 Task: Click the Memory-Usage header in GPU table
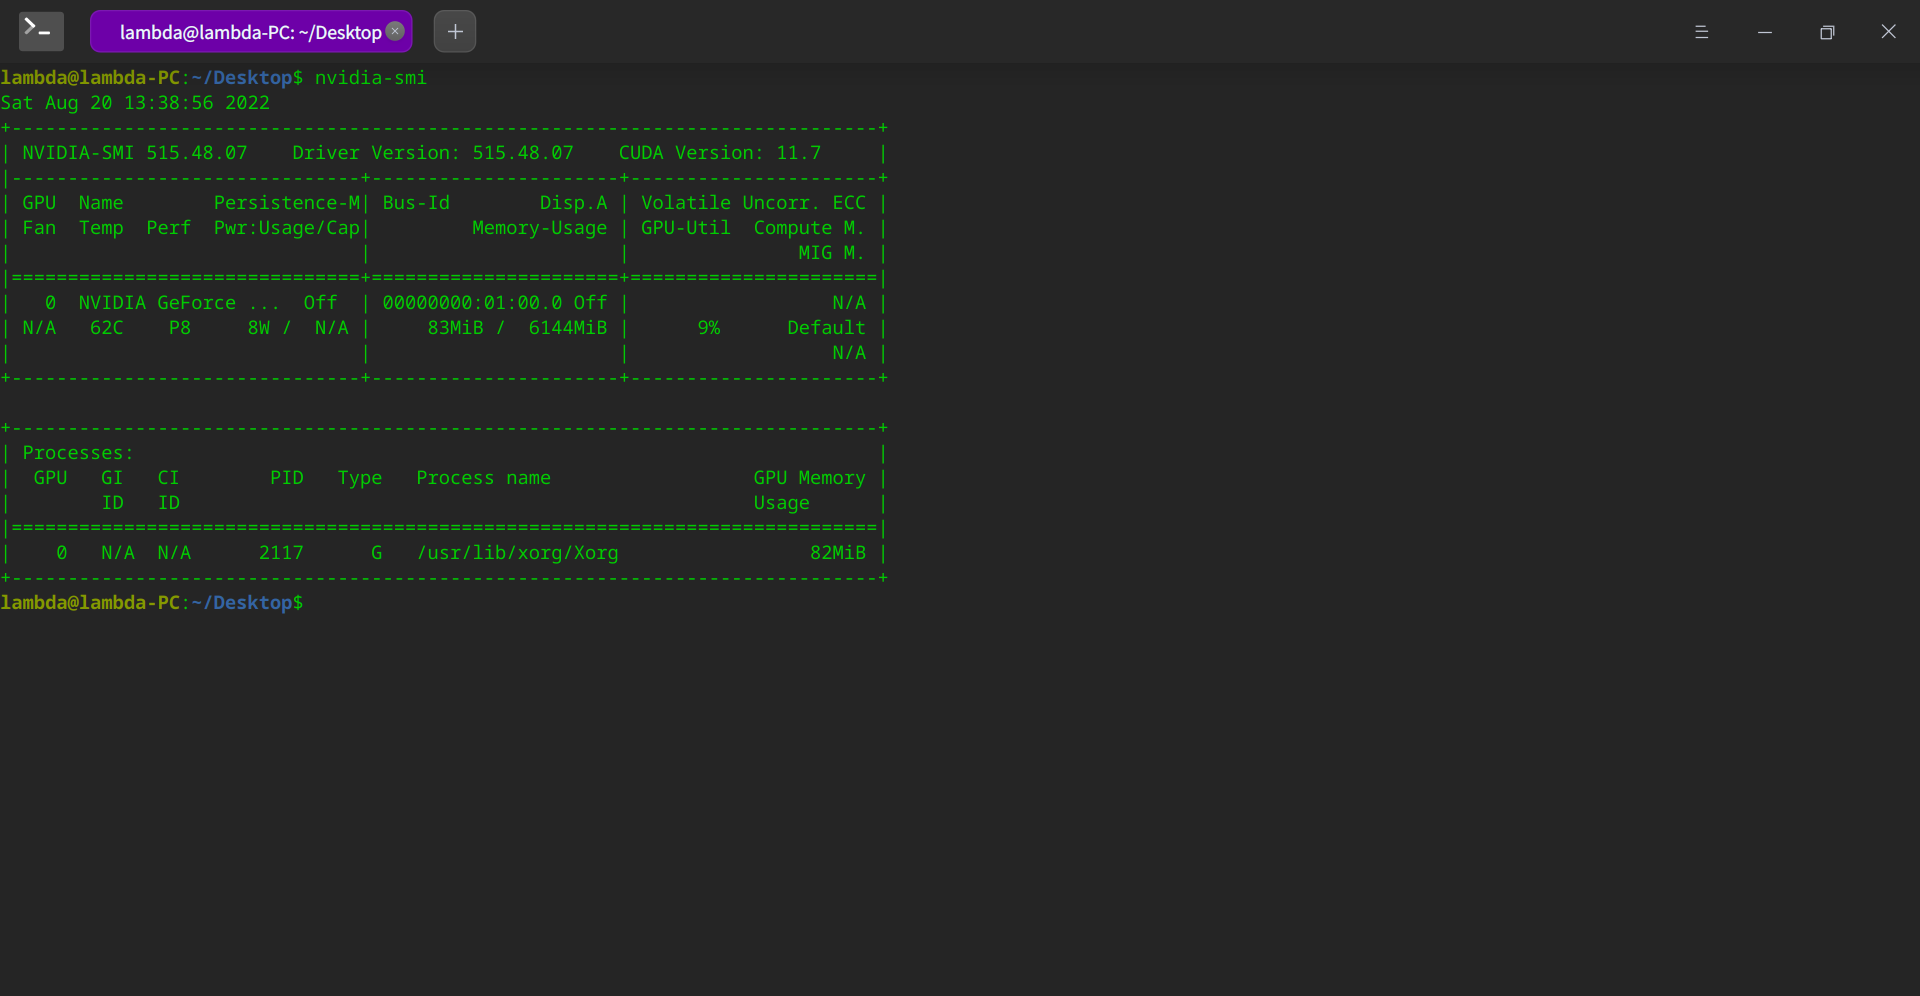coord(539,228)
